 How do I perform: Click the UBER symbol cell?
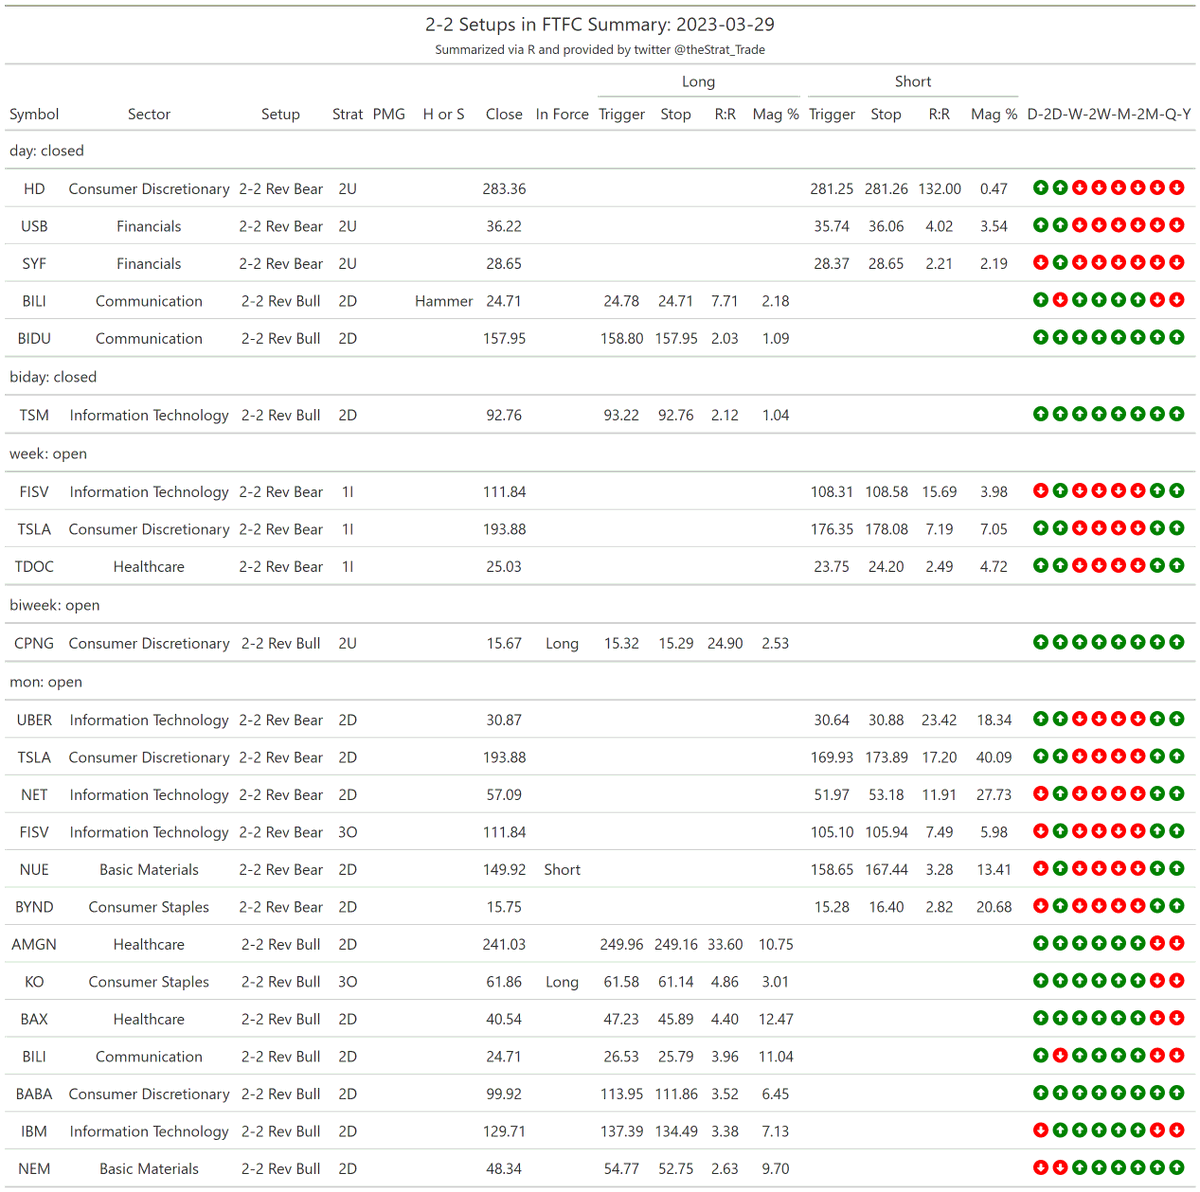pyautogui.click(x=34, y=720)
